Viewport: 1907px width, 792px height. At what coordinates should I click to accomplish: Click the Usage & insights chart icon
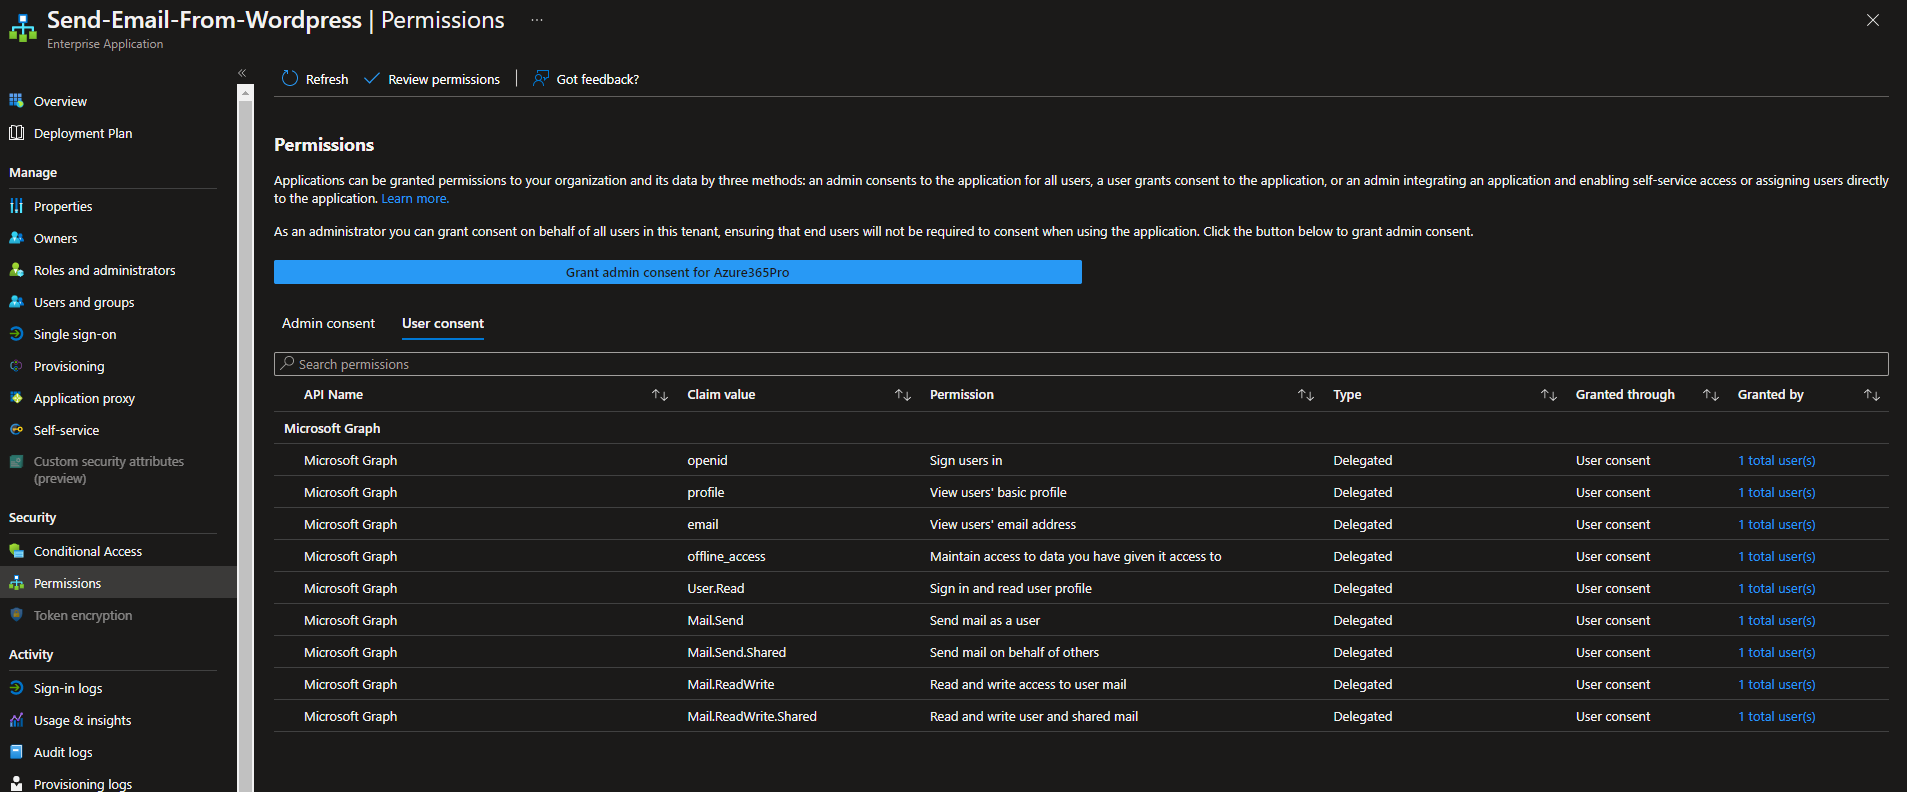(16, 720)
